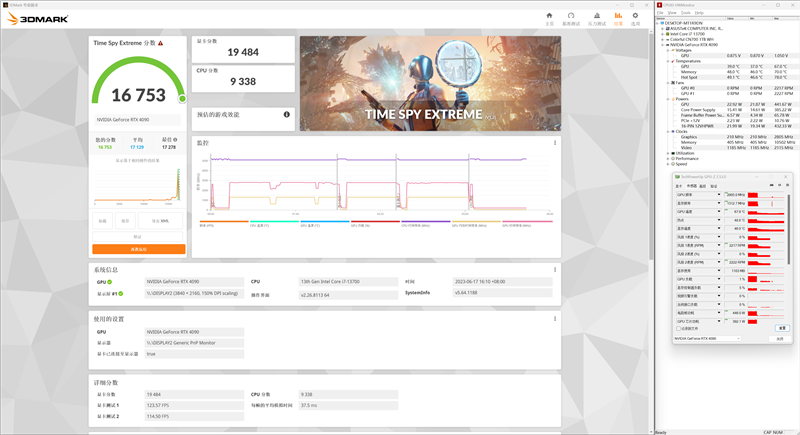800x435 pixels.
Task: Open the Stress Test (压力测试) icon
Action: click(596, 18)
